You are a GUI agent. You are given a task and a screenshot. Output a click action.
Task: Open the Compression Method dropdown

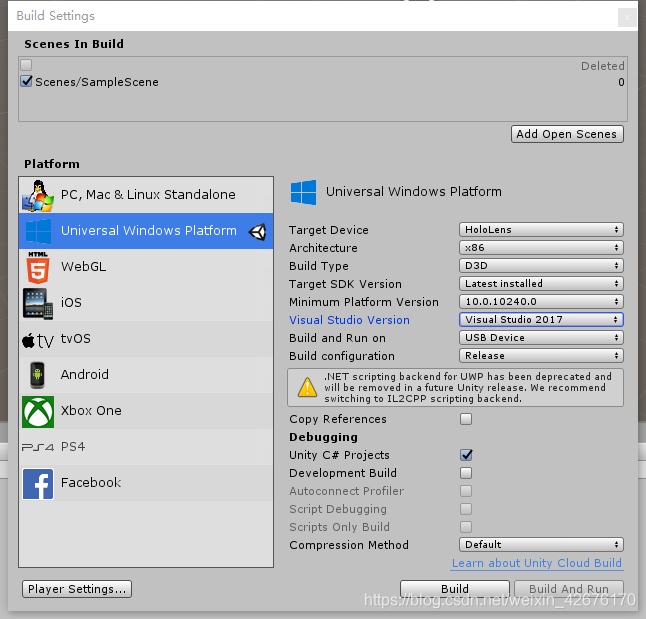(x=541, y=544)
